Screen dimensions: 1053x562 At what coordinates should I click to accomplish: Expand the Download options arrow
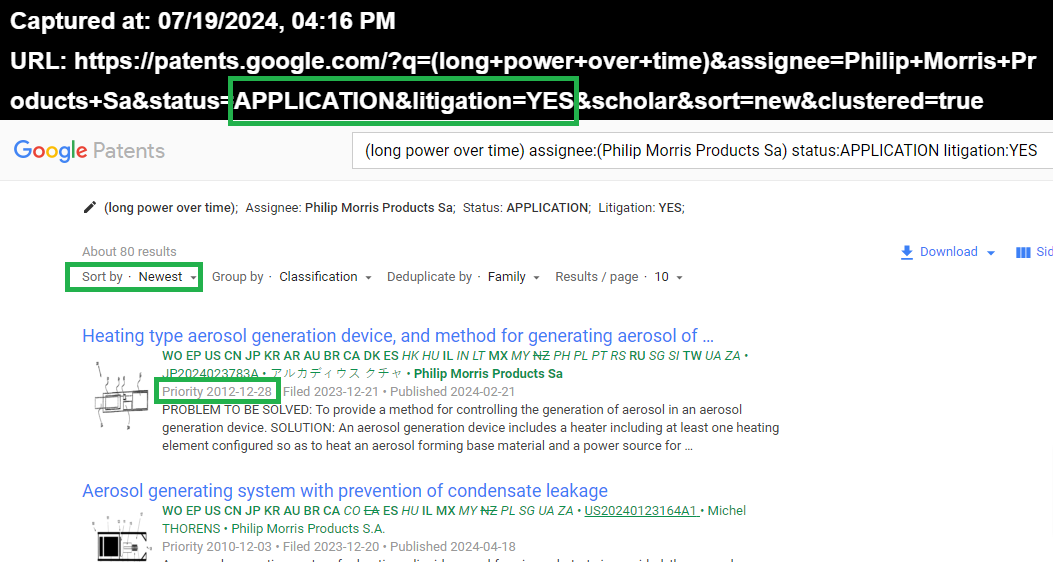(x=991, y=253)
